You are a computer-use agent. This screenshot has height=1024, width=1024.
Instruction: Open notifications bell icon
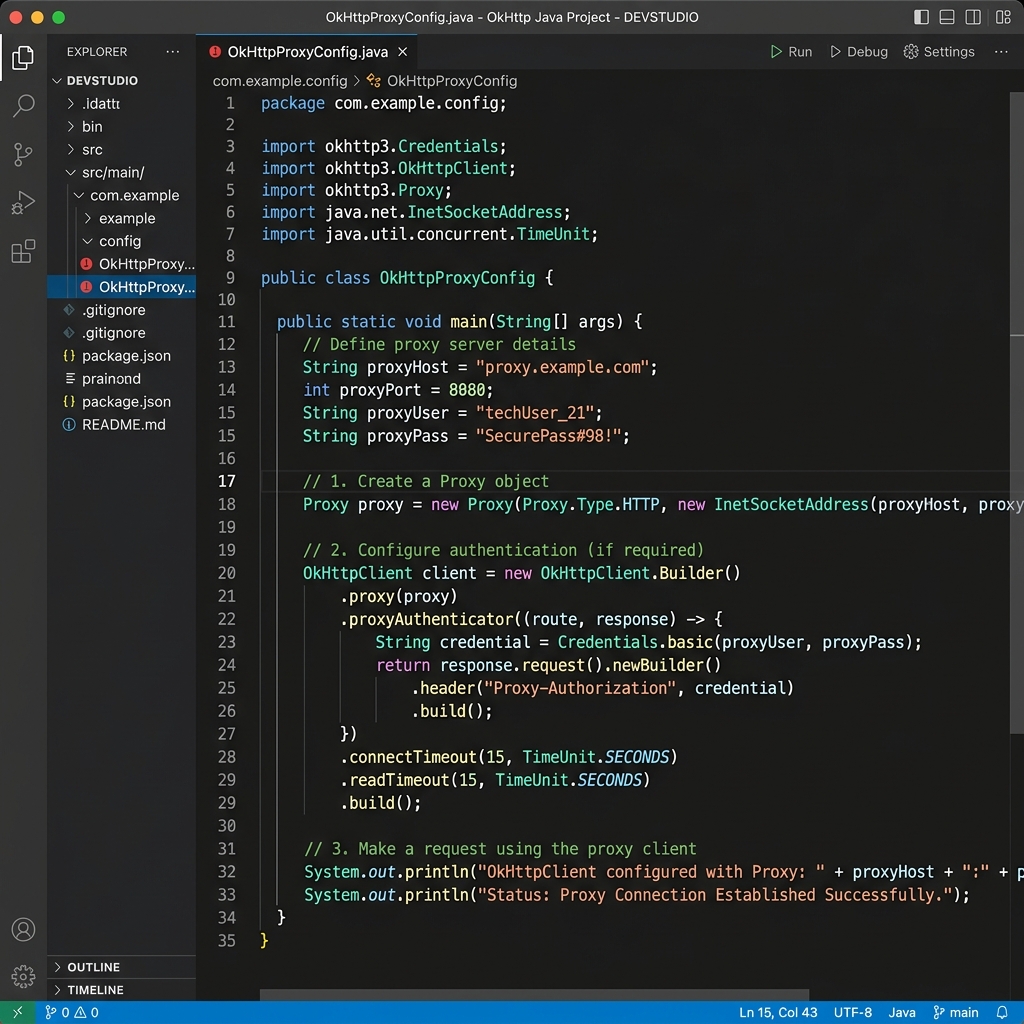point(1001,1012)
